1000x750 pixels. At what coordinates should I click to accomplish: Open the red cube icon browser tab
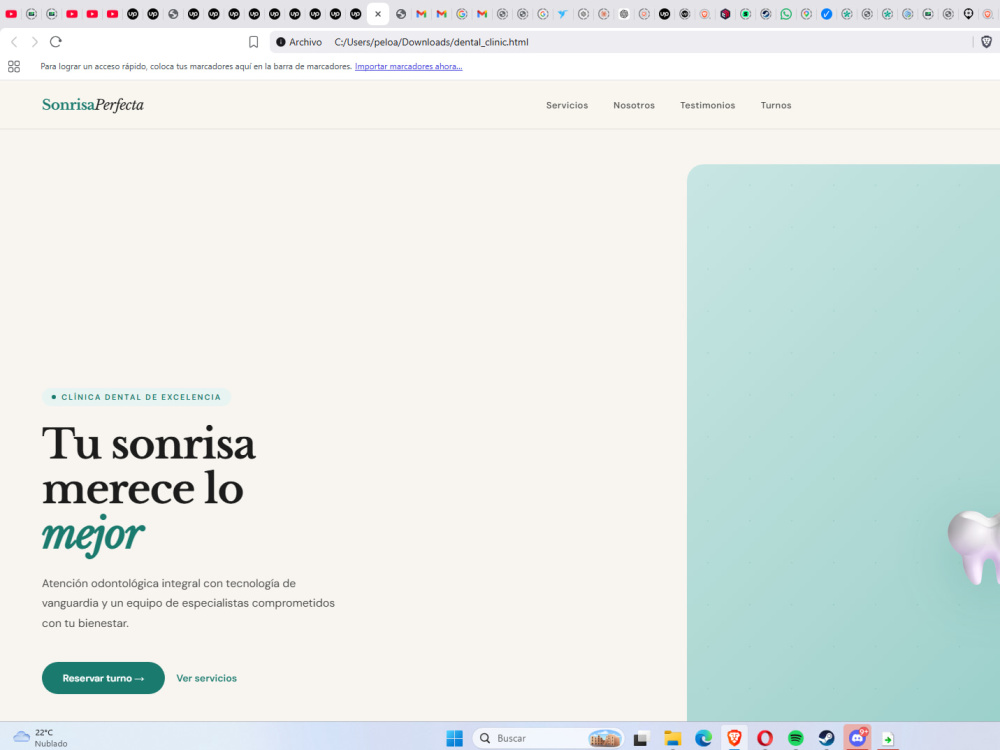725,14
